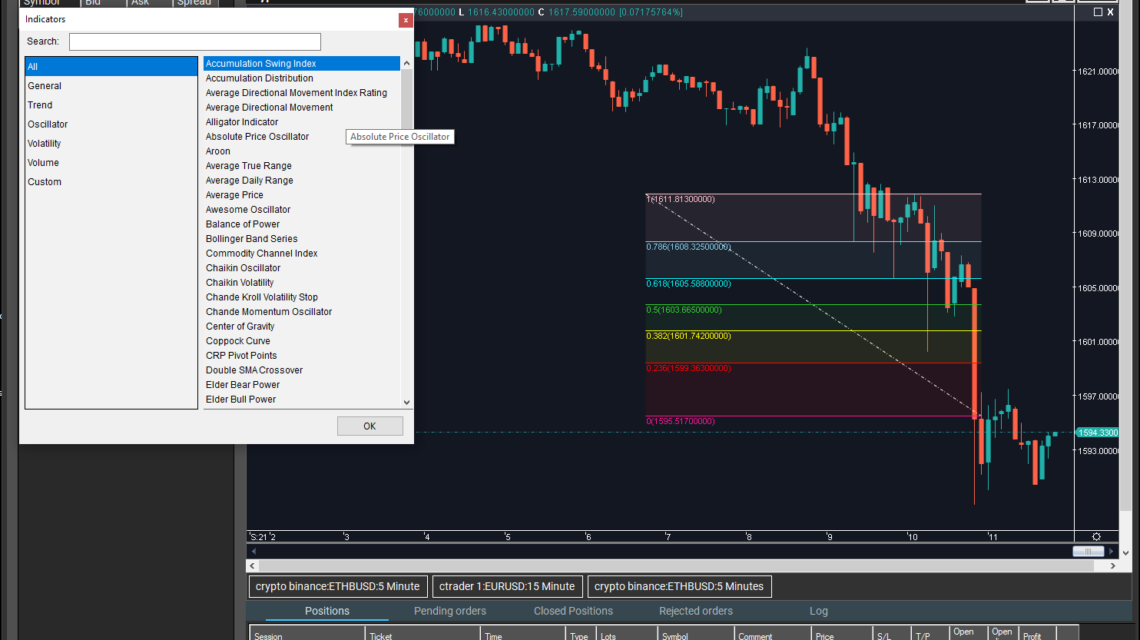
Task: Click the indicator list scroll-up arrow
Action: point(407,63)
